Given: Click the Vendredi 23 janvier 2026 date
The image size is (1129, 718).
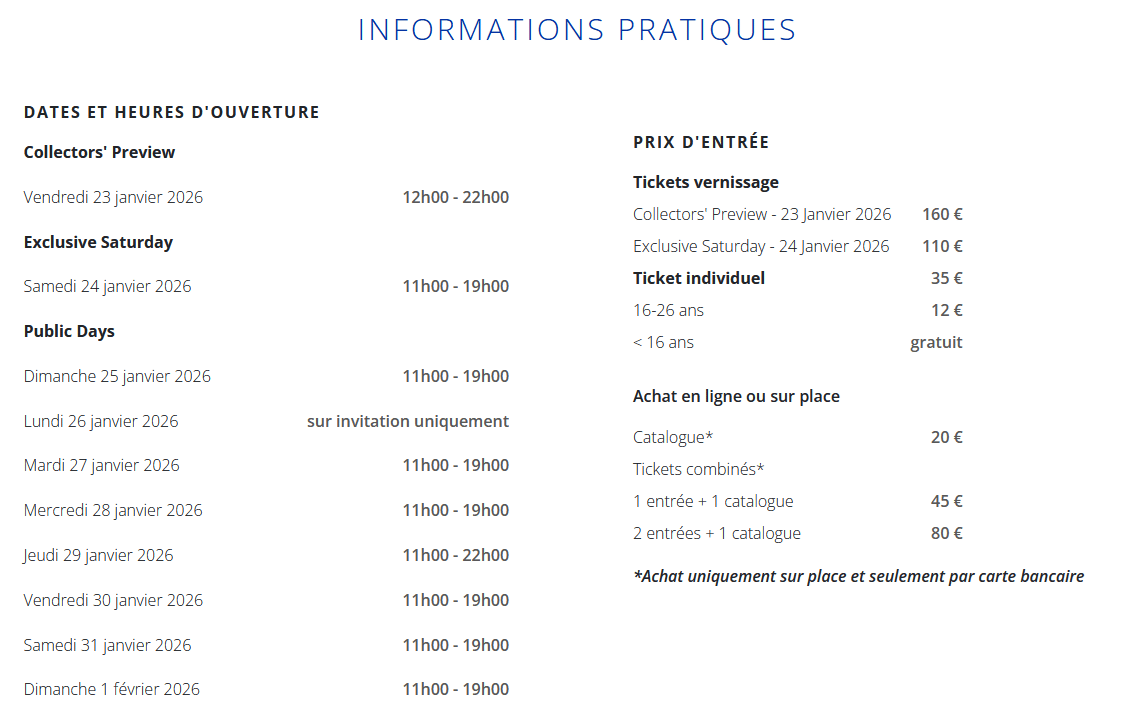Looking at the screenshot, I should [113, 197].
